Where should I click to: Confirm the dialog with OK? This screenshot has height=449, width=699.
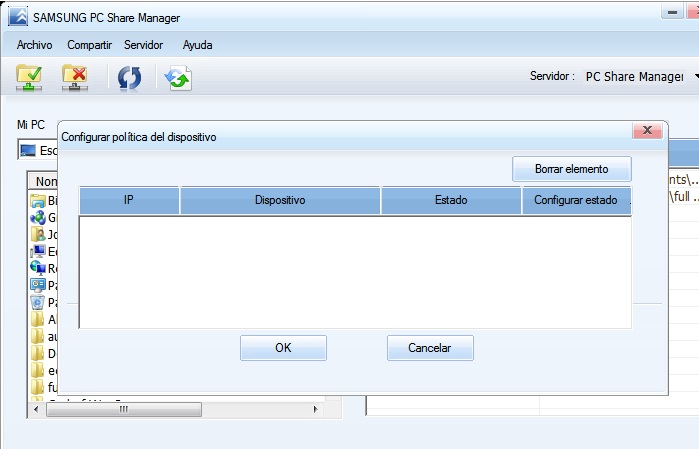coord(283,348)
